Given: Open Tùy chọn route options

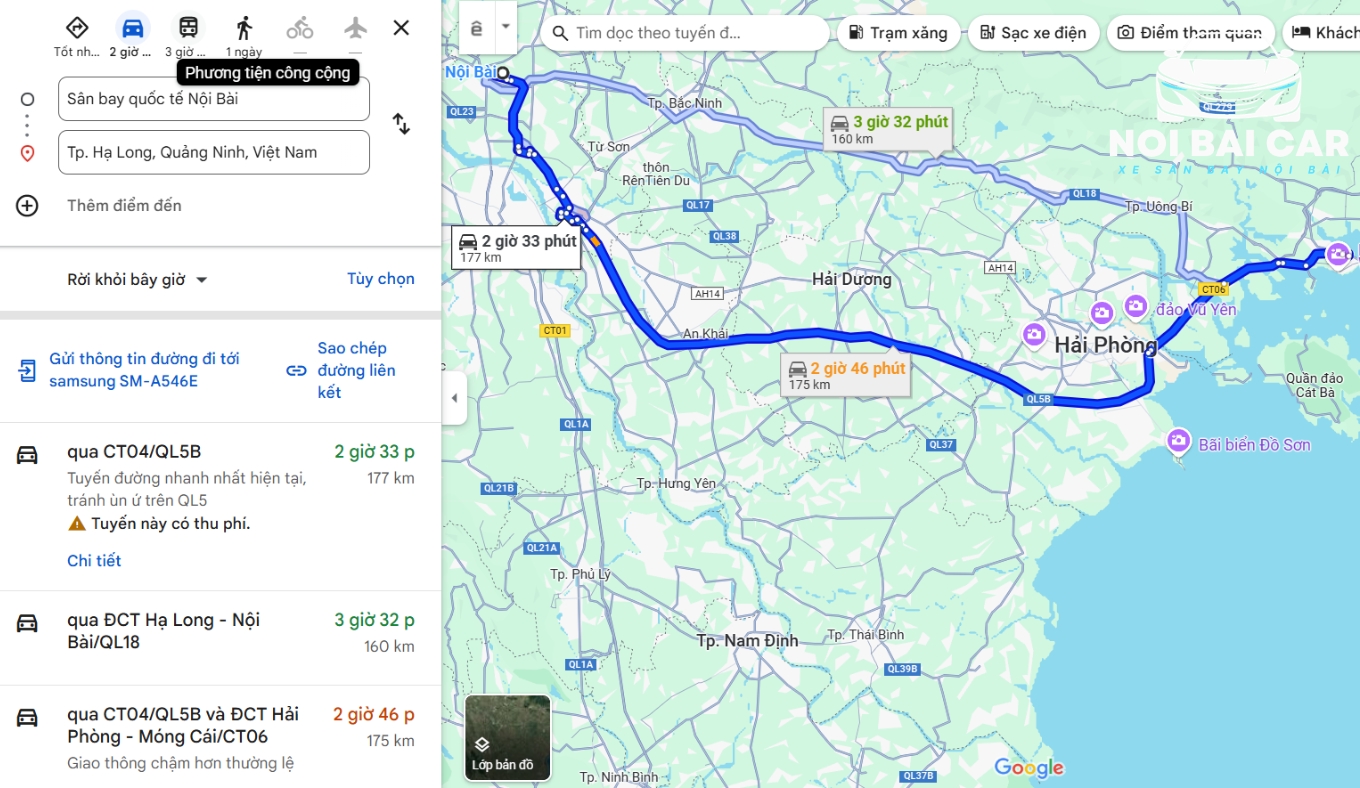Looking at the screenshot, I should click(x=381, y=279).
